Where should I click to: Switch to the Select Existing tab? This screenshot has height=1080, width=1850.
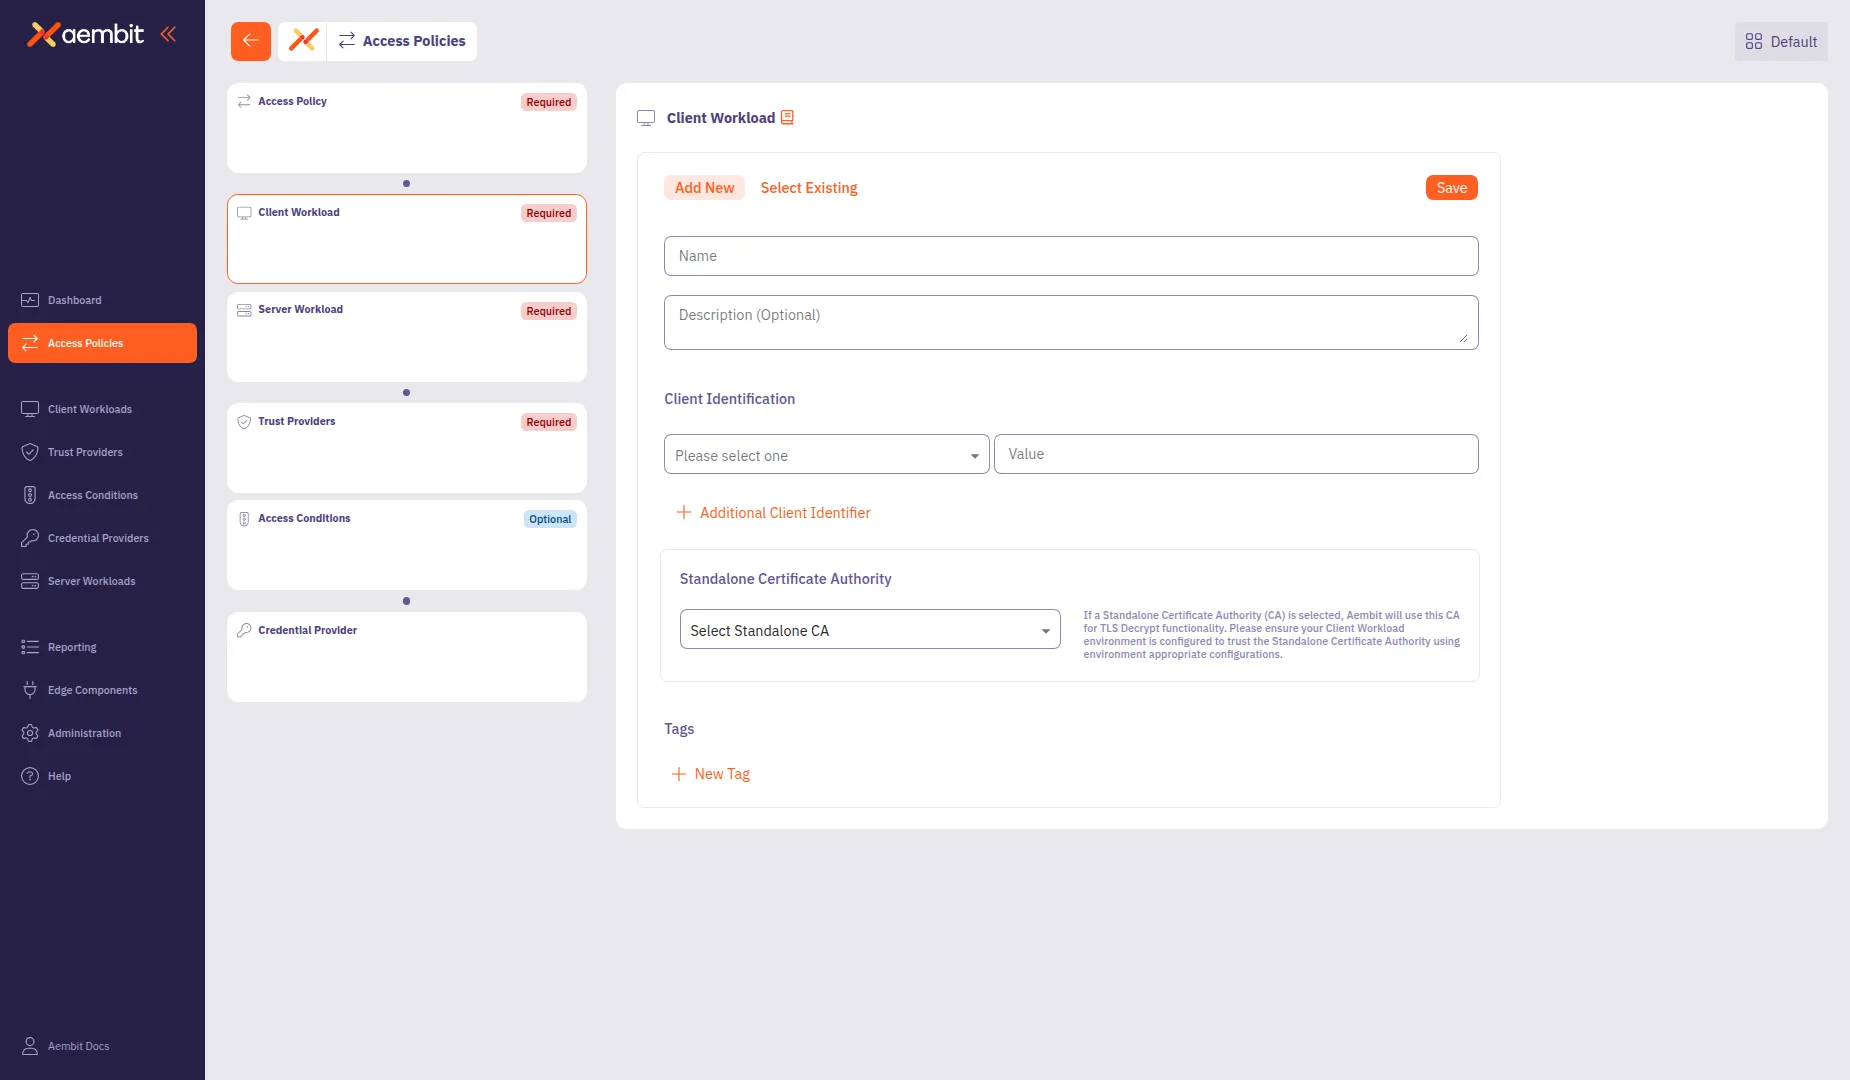tap(809, 188)
